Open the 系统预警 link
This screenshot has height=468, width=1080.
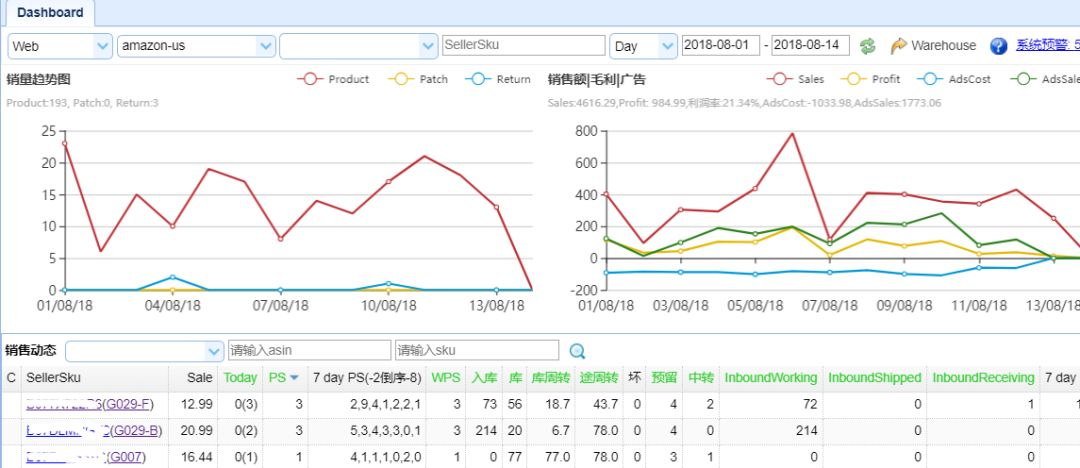click(x=1048, y=46)
